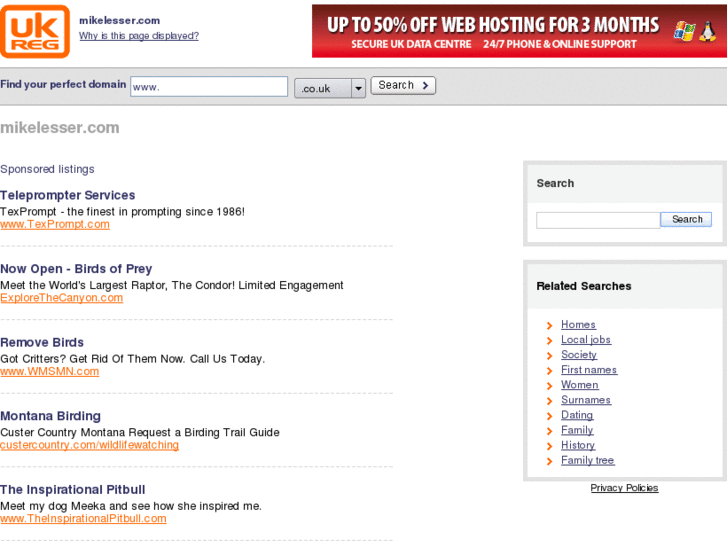Open the Local jobs related search
This screenshot has height=545, width=727.
click(586, 340)
